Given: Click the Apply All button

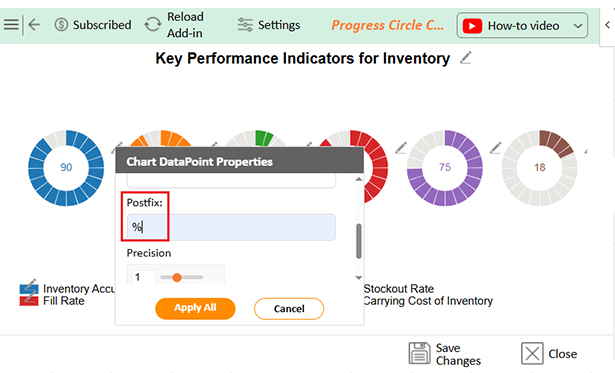Looking at the screenshot, I should pyautogui.click(x=195, y=308).
